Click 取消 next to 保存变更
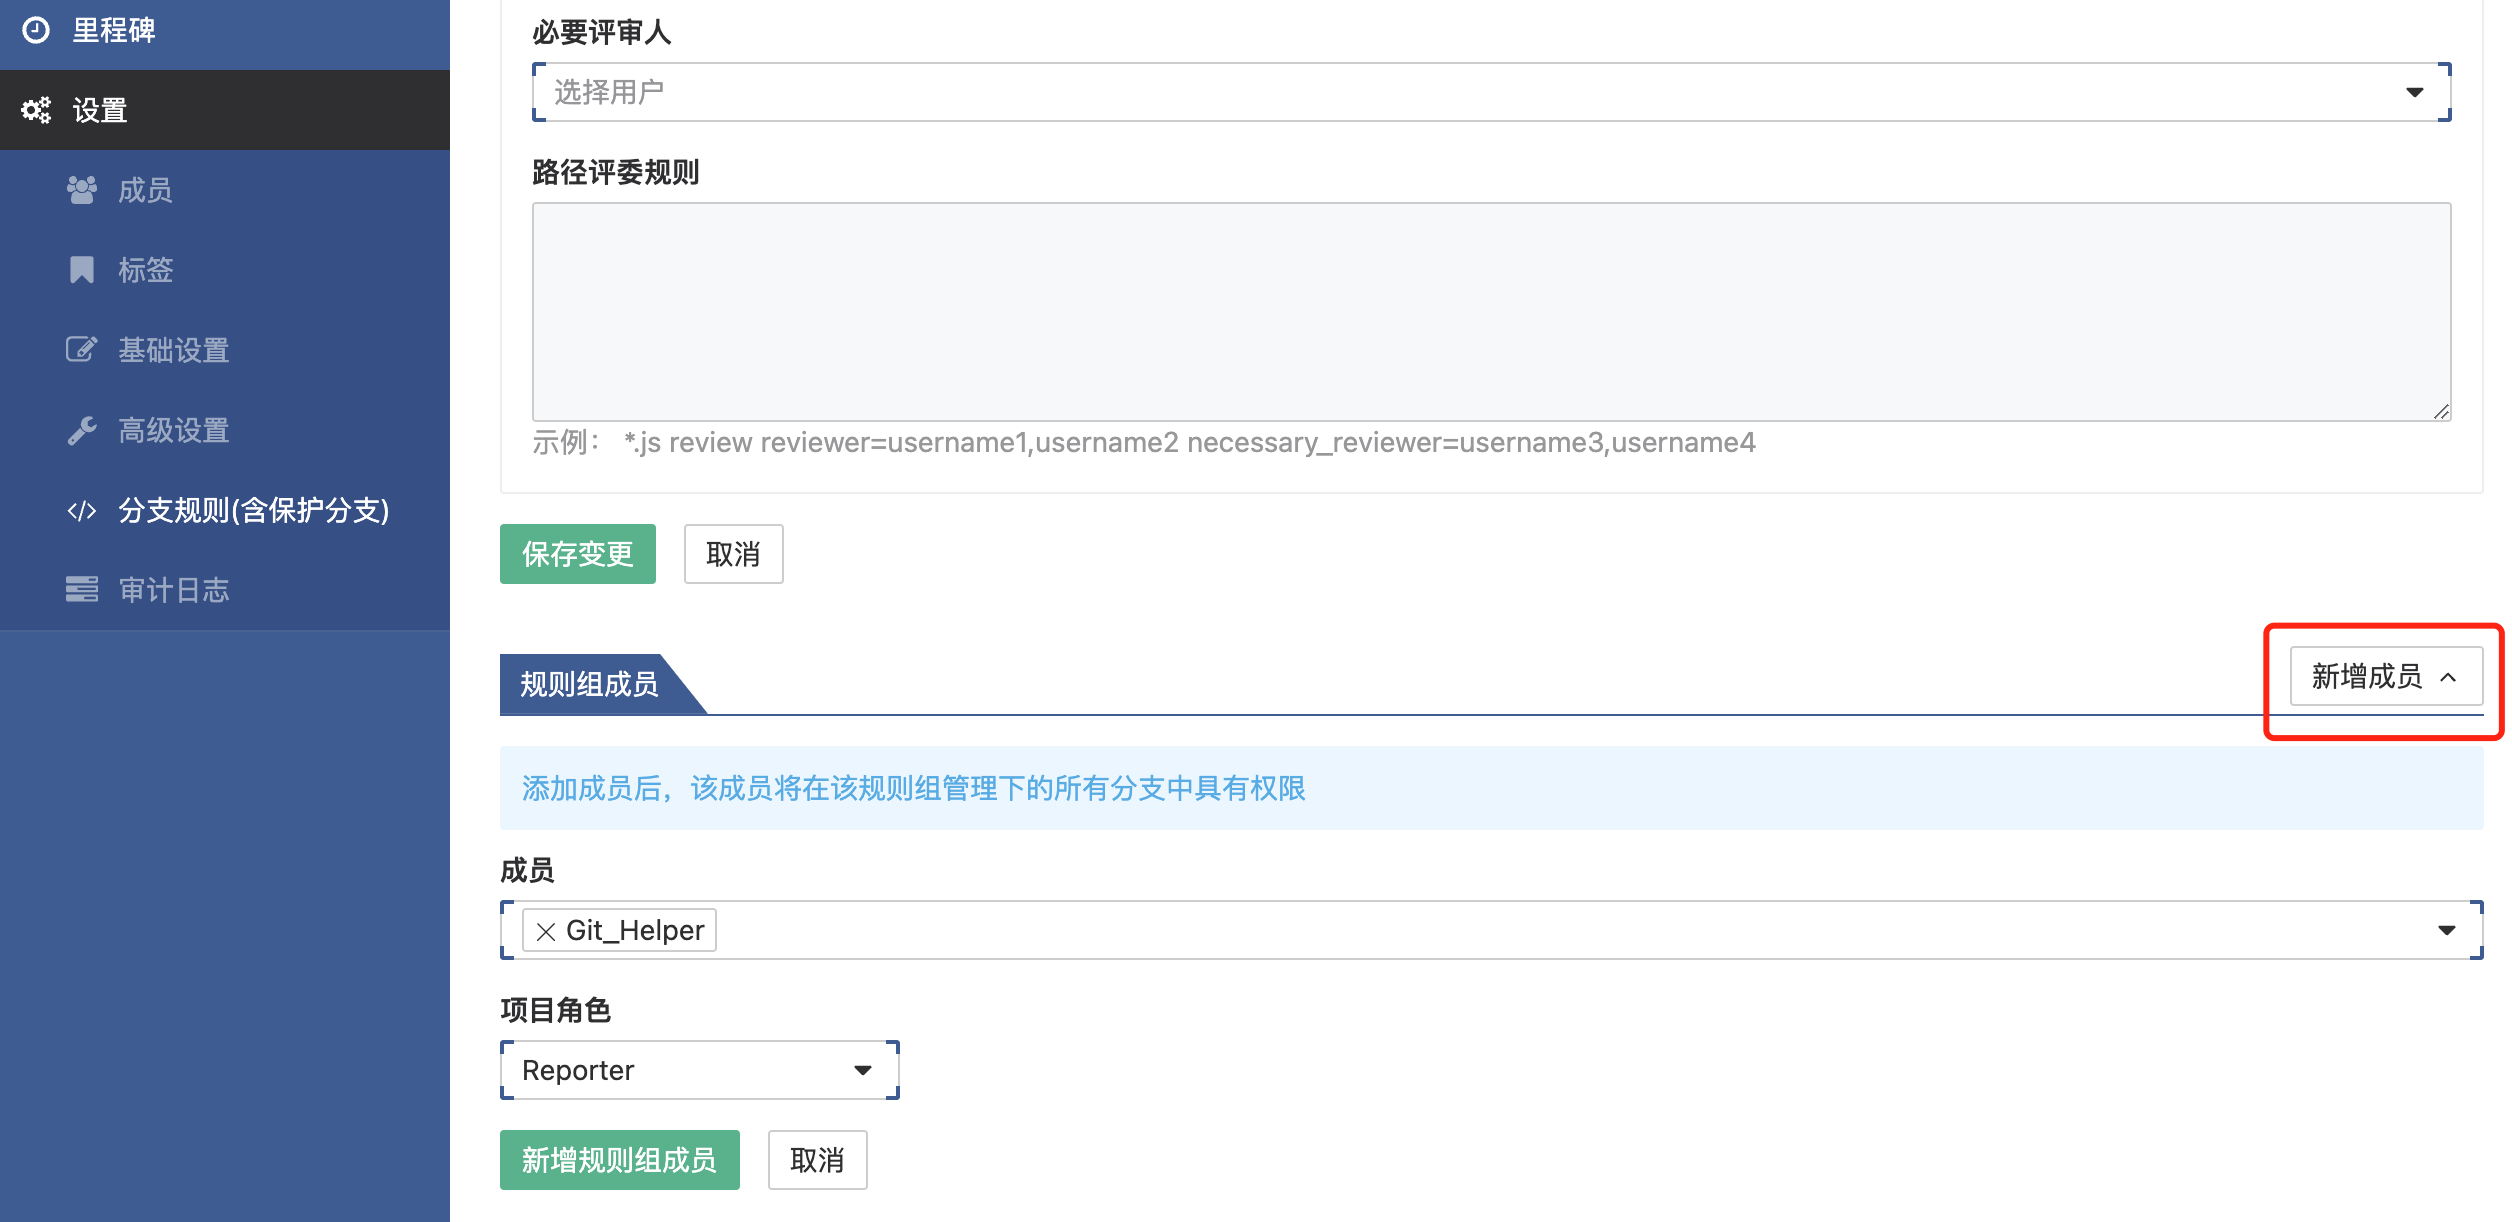 click(733, 554)
